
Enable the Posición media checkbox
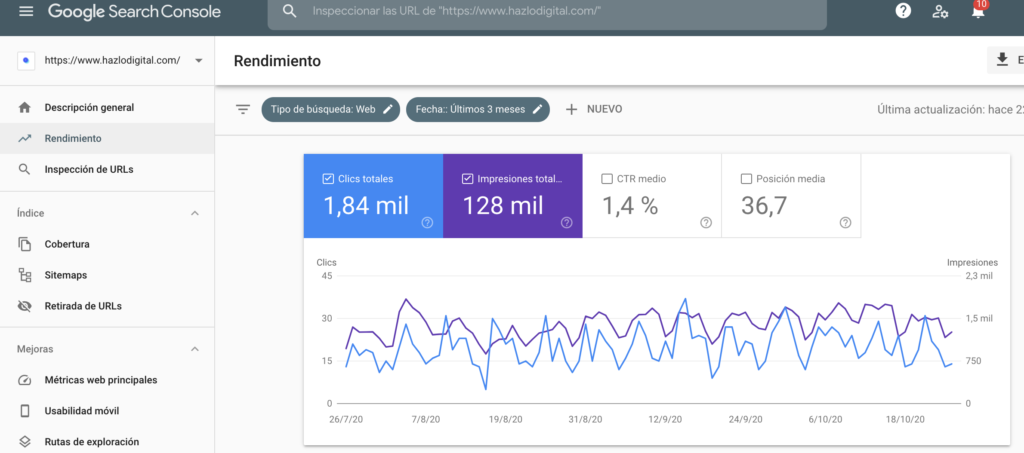tap(746, 179)
